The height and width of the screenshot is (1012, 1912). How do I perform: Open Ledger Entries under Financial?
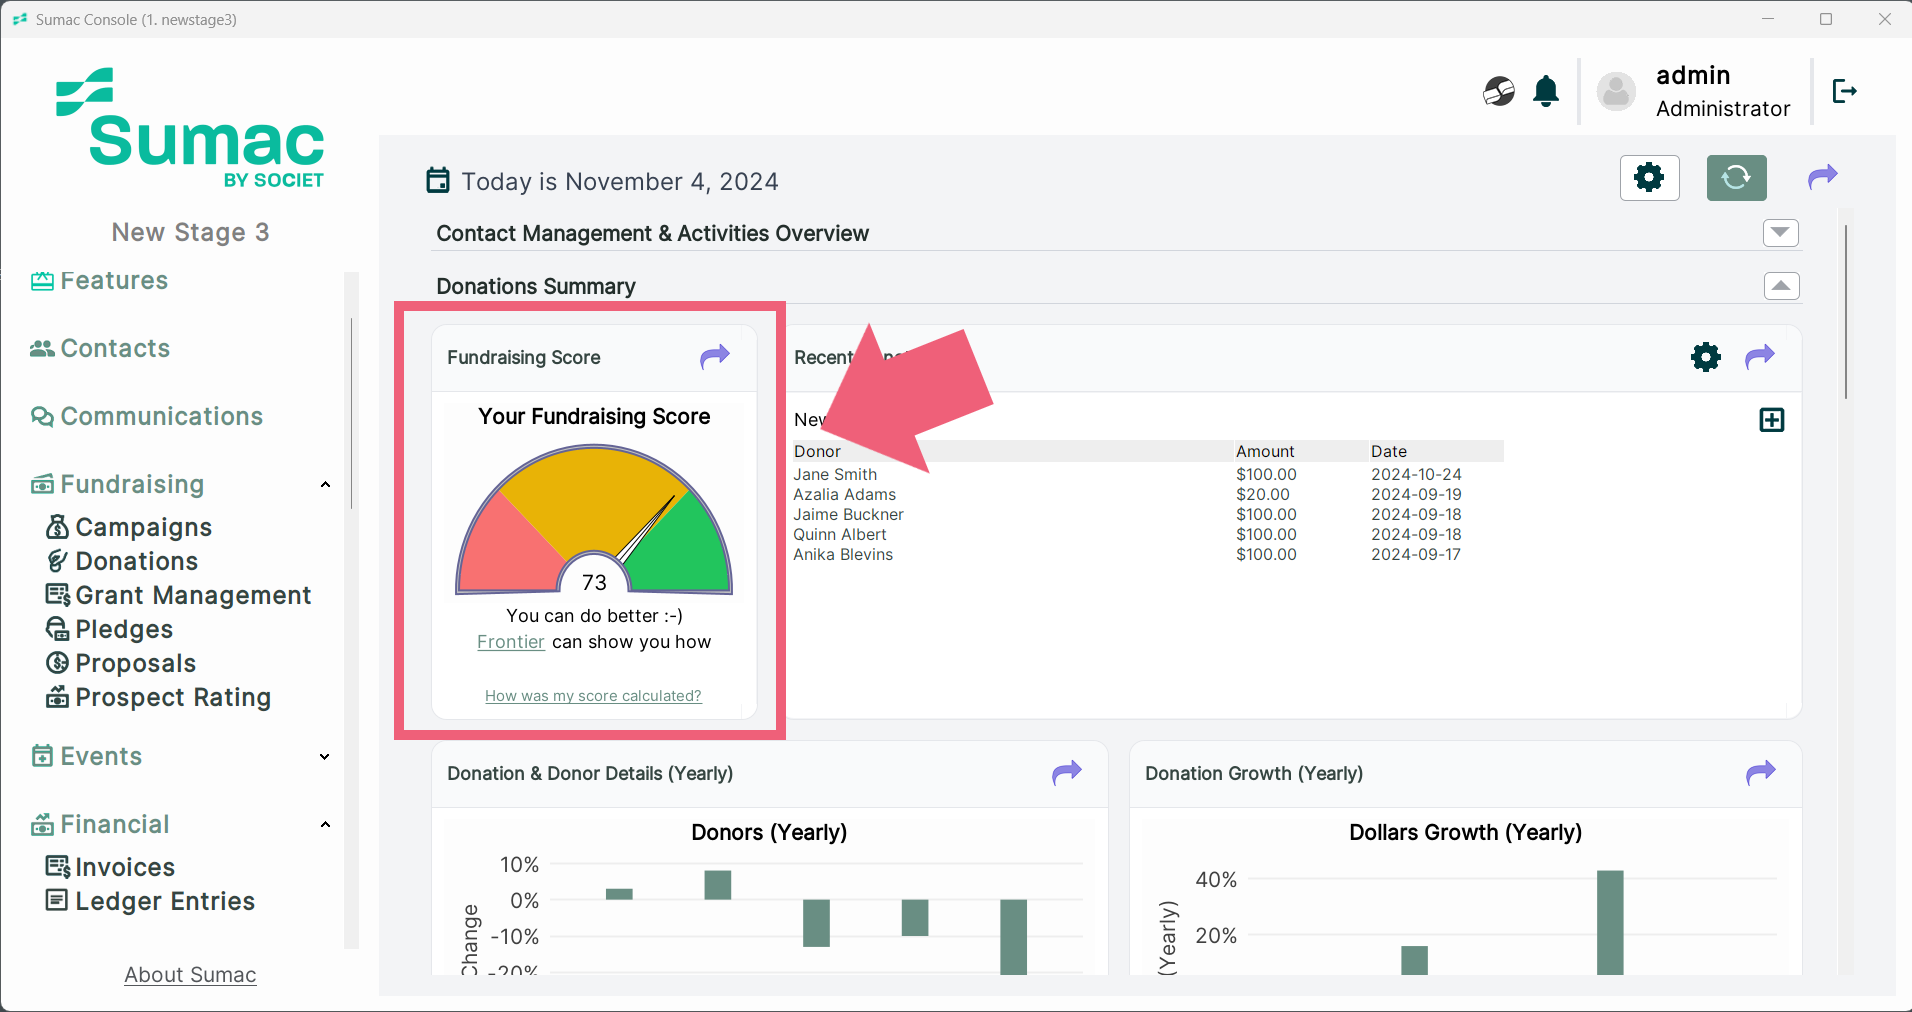click(151, 901)
